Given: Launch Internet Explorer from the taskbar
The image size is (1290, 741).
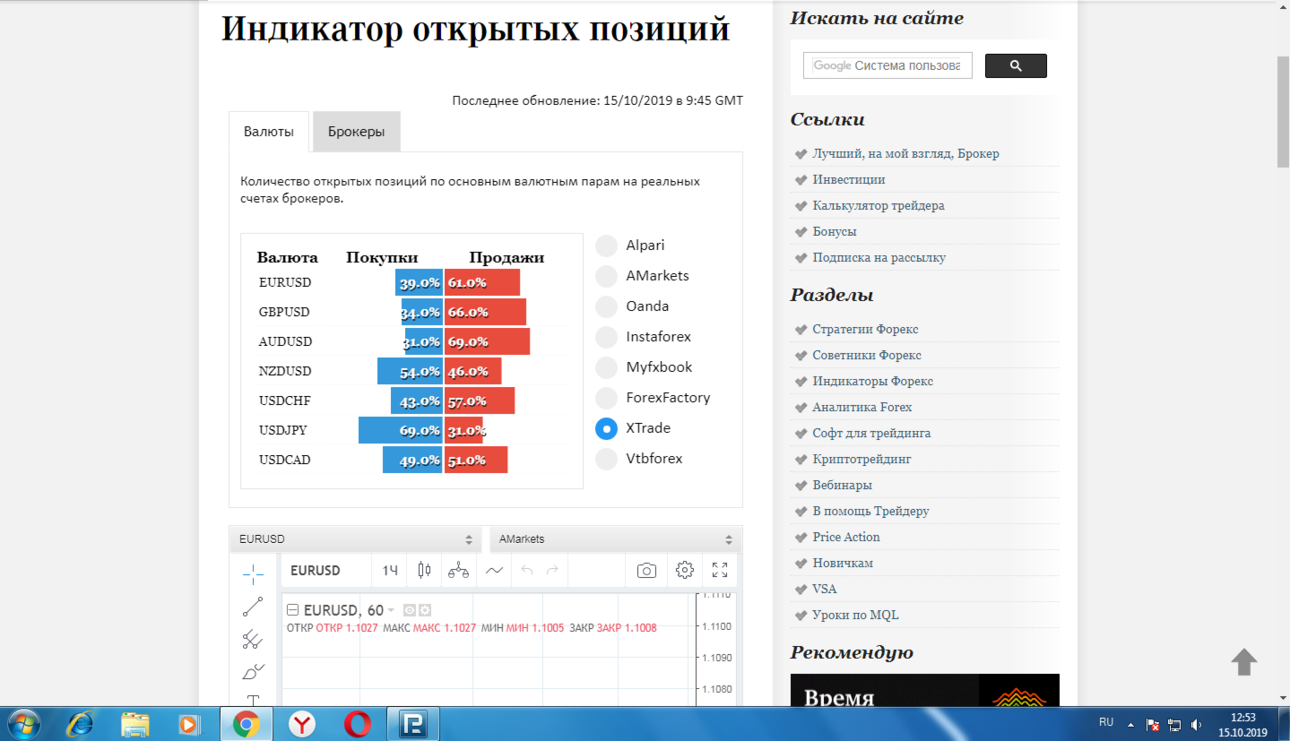Looking at the screenshot, I should point(79,723).
